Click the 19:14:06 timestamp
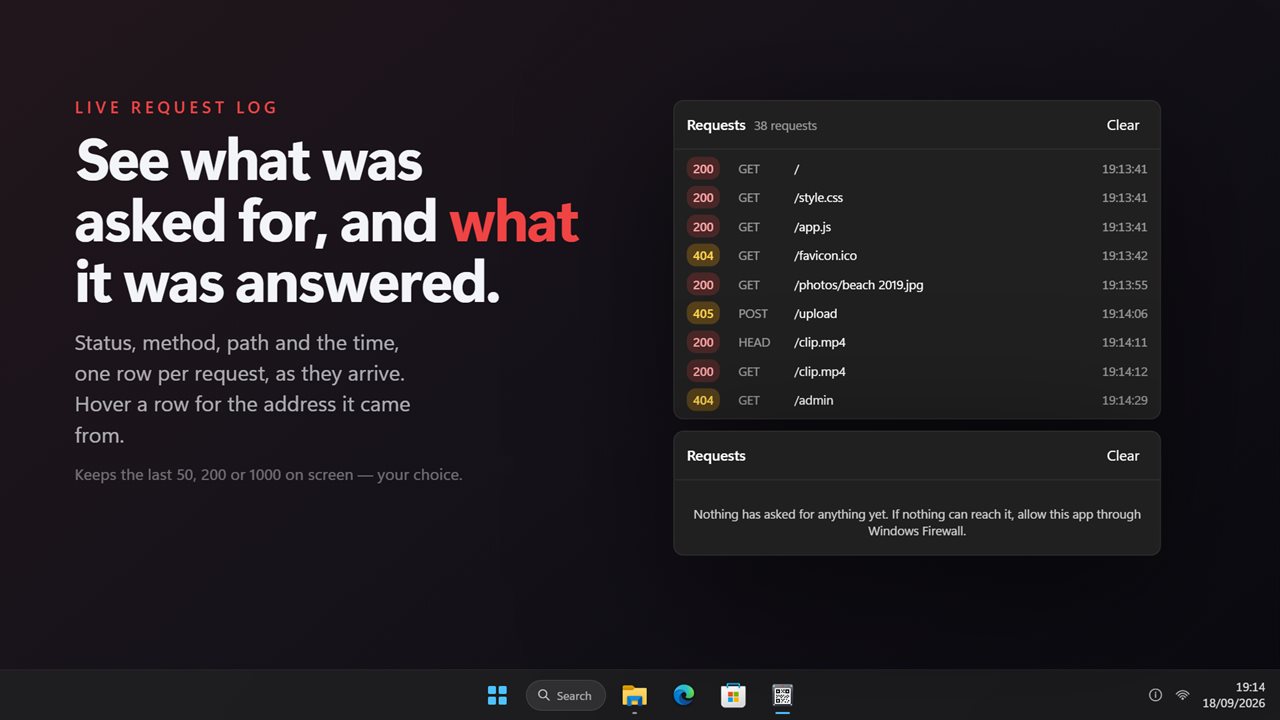 (1124, 314)
